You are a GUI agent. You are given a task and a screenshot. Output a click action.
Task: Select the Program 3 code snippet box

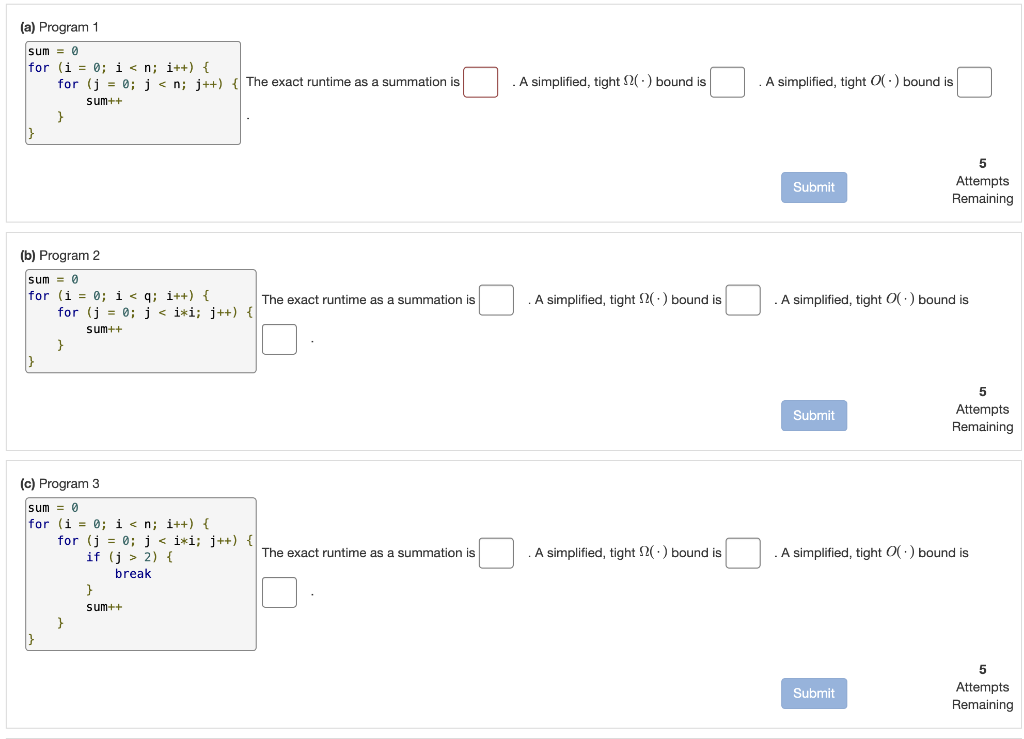tap(140, 573)
